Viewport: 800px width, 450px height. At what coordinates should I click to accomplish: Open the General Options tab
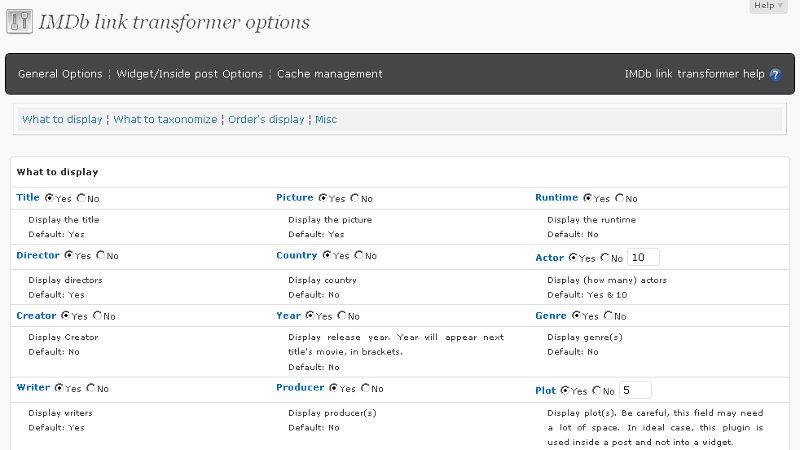(x=60, y=74)
